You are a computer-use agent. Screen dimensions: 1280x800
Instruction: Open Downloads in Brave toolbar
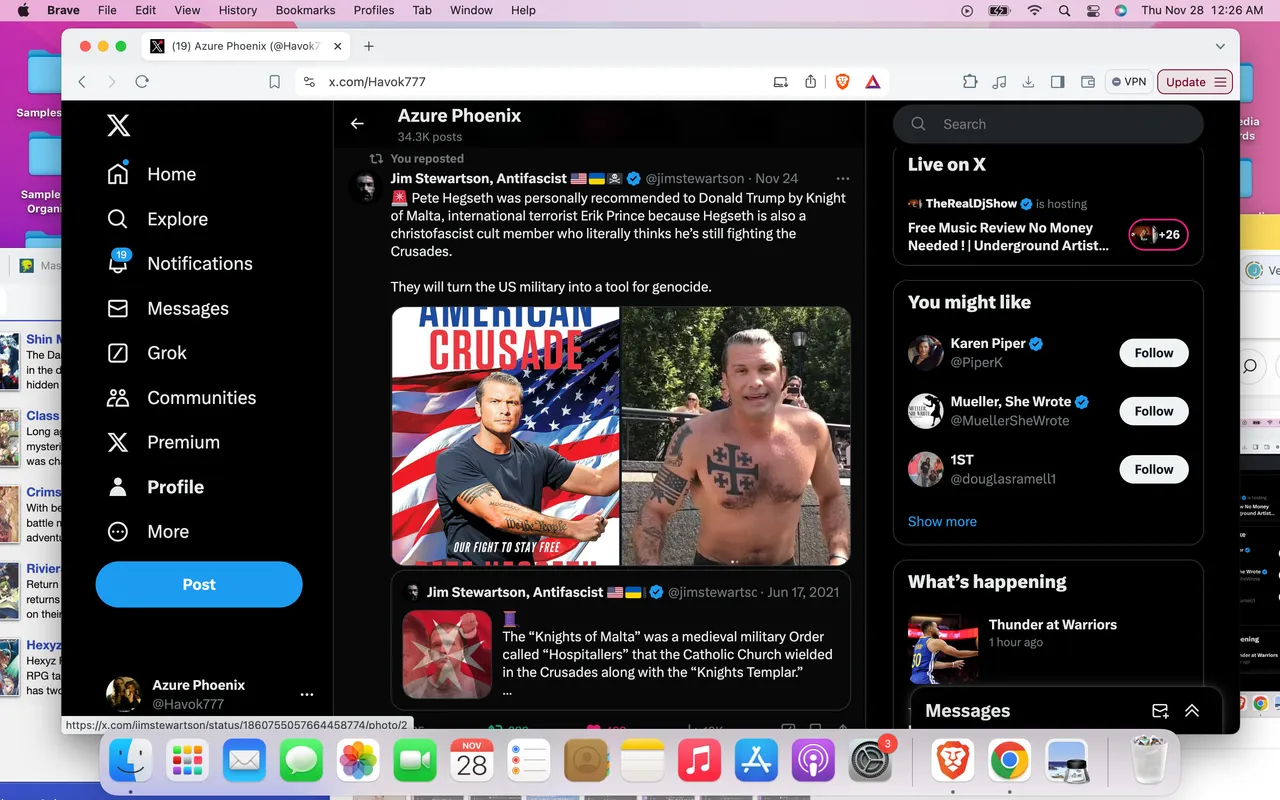pyautogui.click(x=1028, y=82)
